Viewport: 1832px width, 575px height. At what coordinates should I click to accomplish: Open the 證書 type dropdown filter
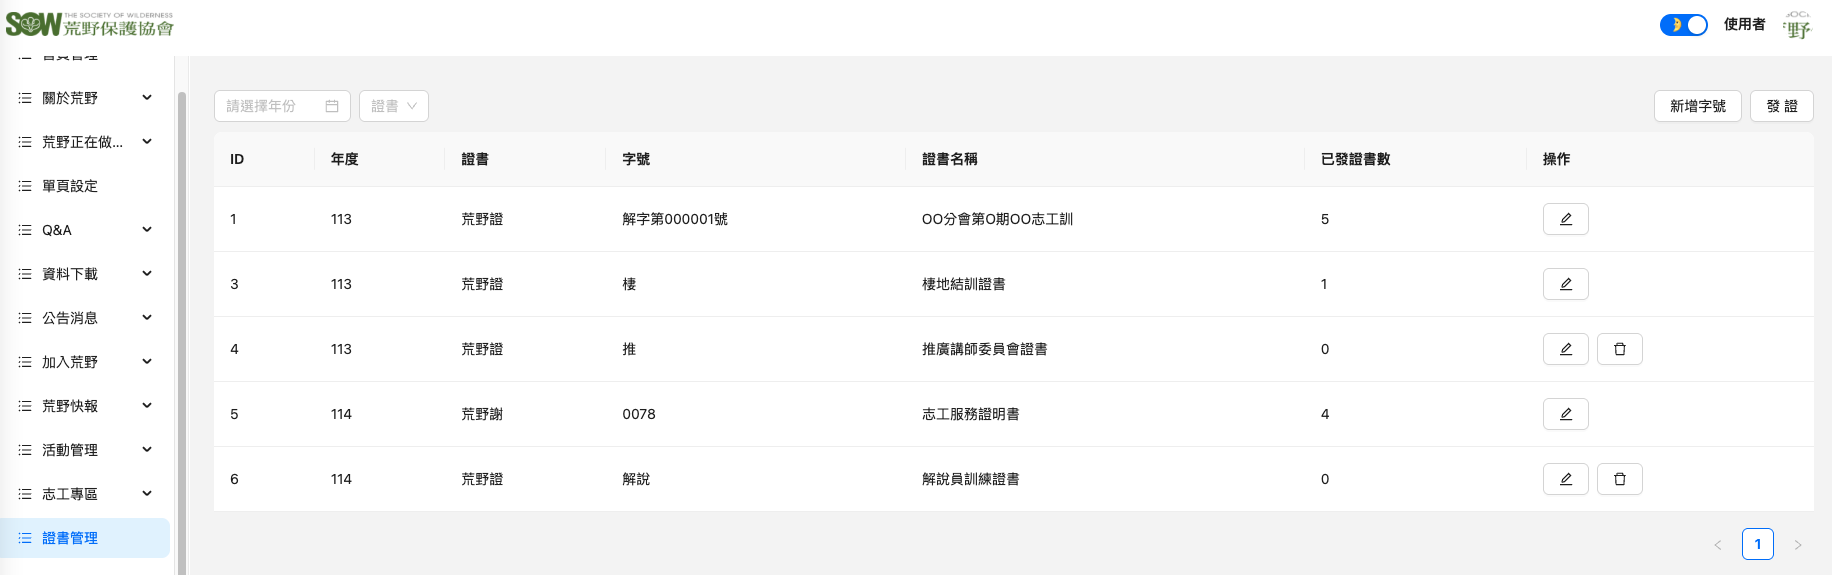(393, 106)
